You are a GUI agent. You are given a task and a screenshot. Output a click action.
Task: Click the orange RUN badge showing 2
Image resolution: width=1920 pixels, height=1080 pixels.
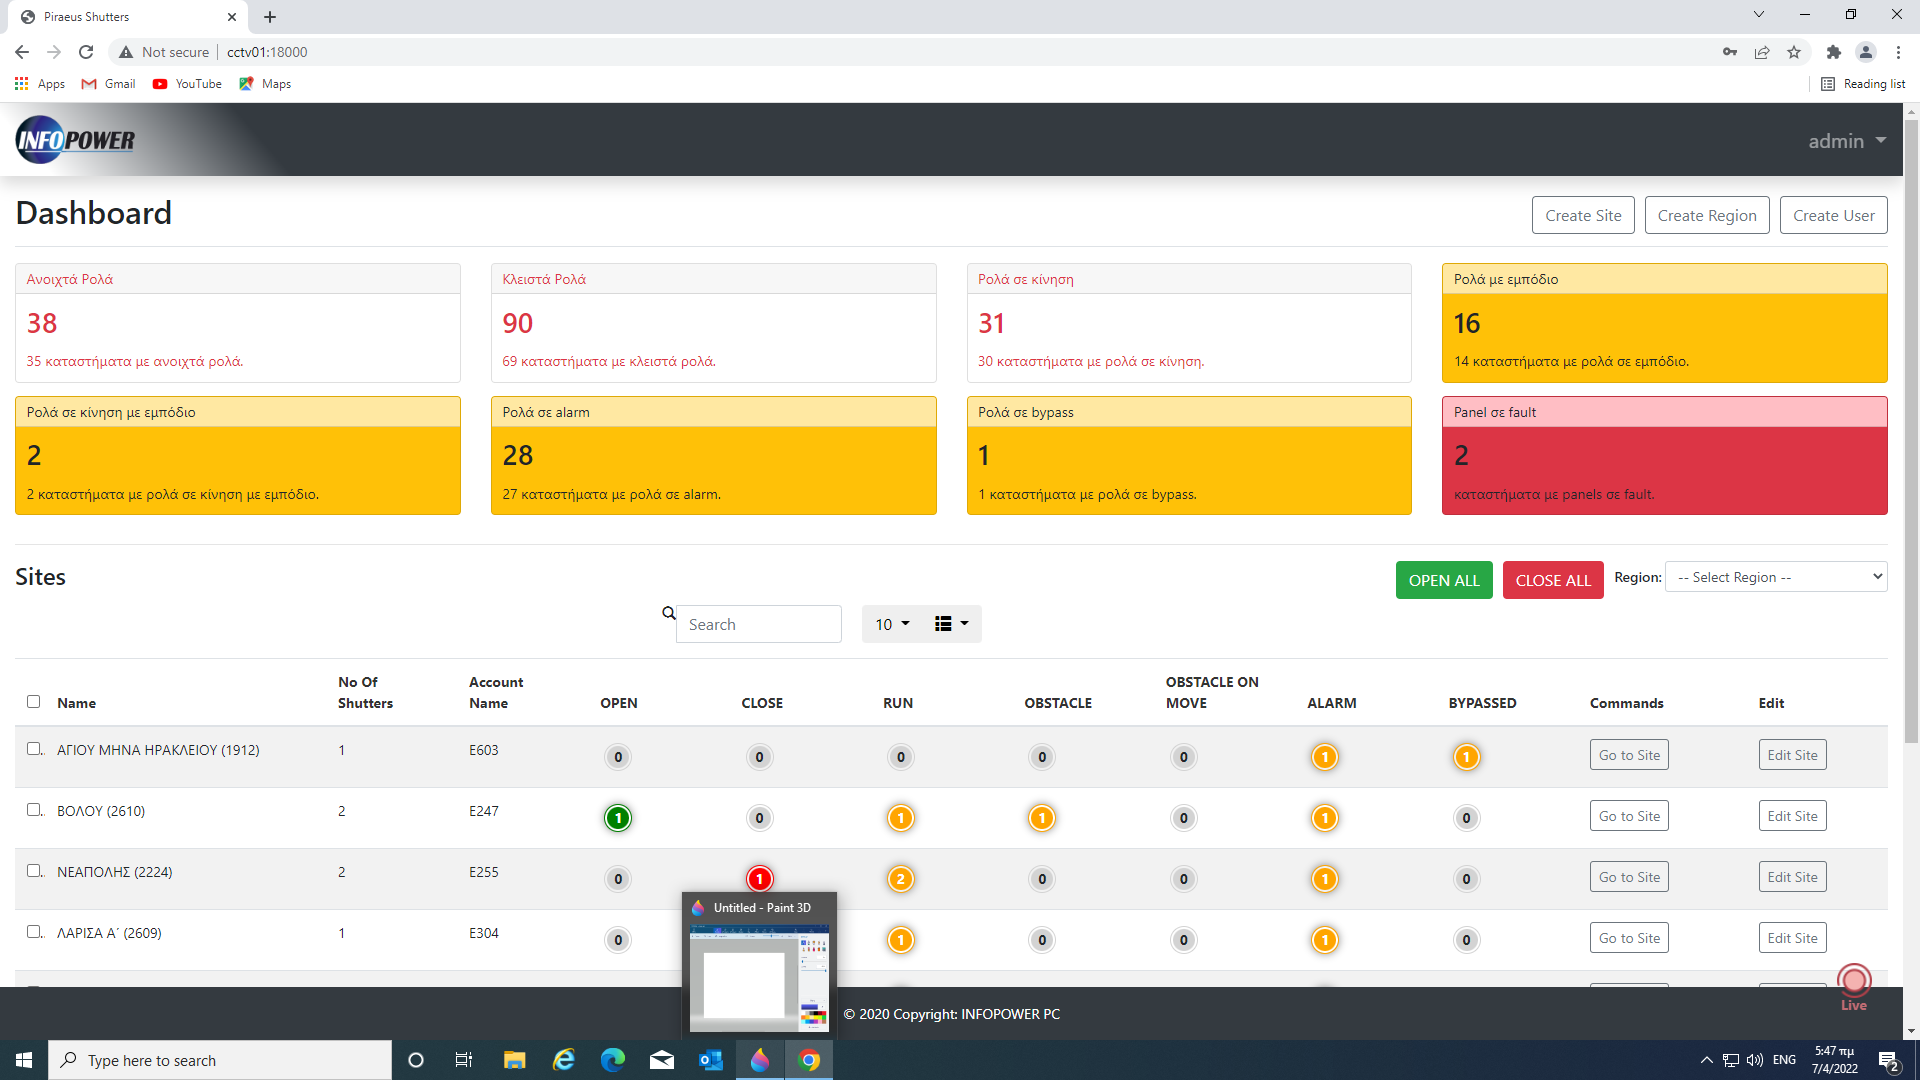pos(900,879)
